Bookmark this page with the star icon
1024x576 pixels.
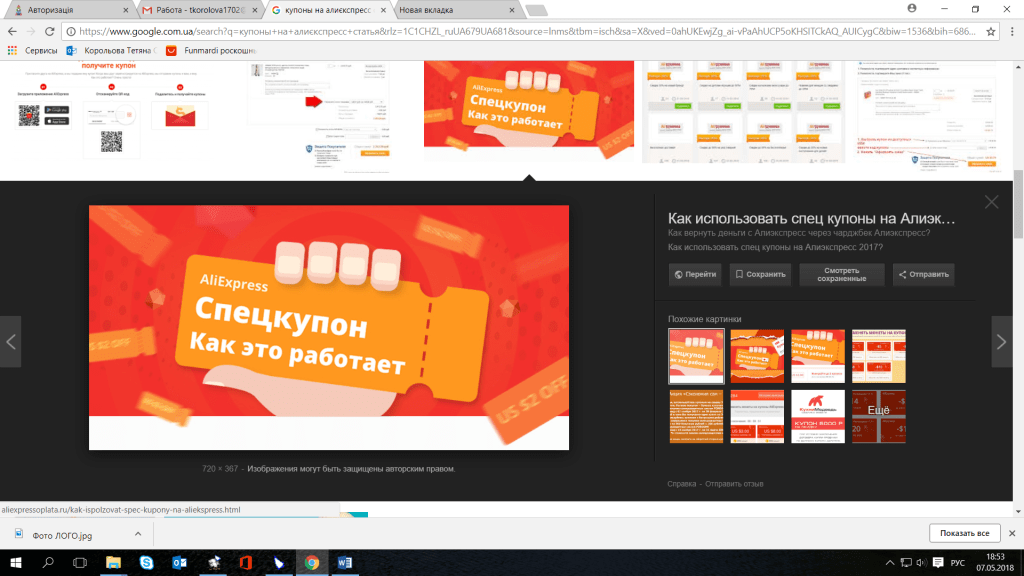coord(991,31)
